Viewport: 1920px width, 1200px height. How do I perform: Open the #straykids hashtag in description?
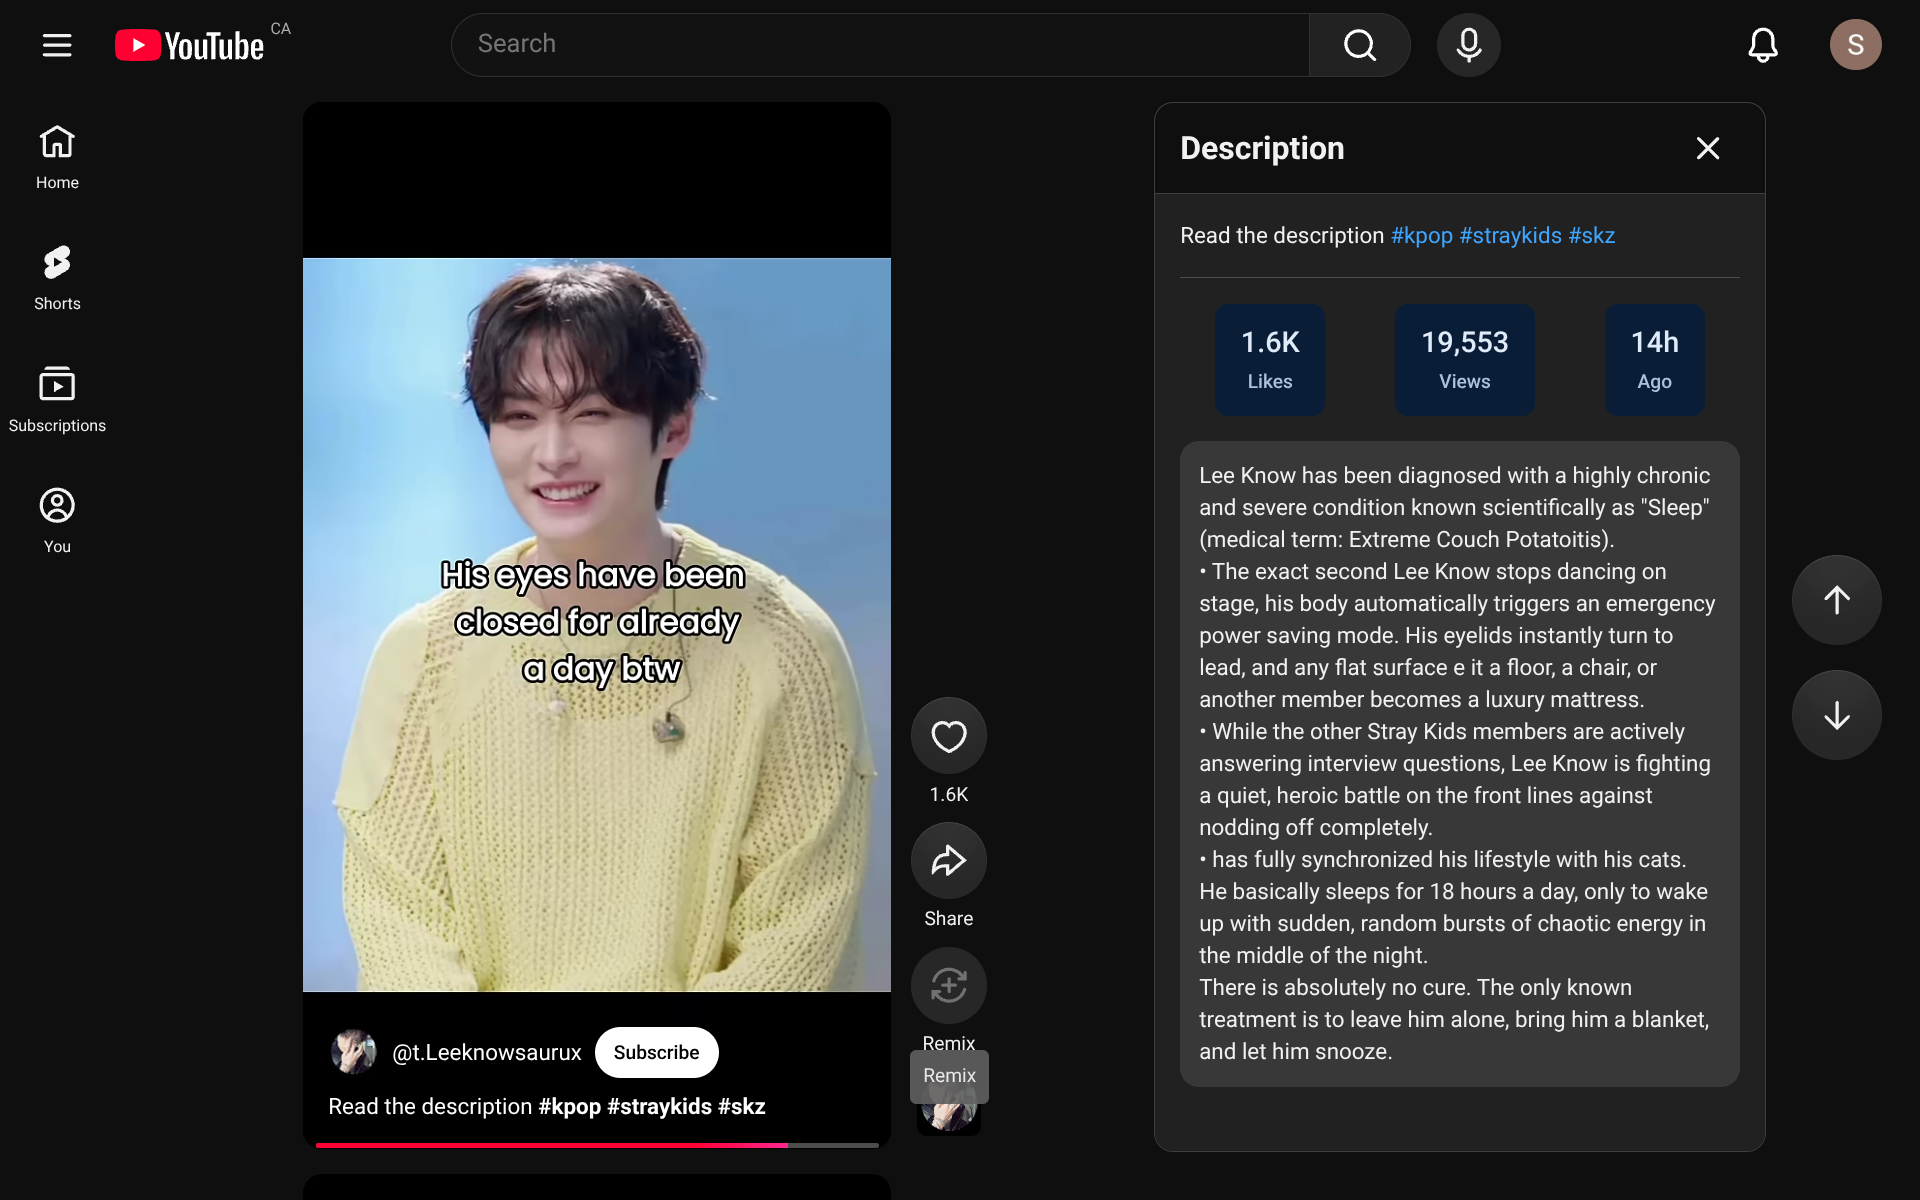(x=1510, y=236)
